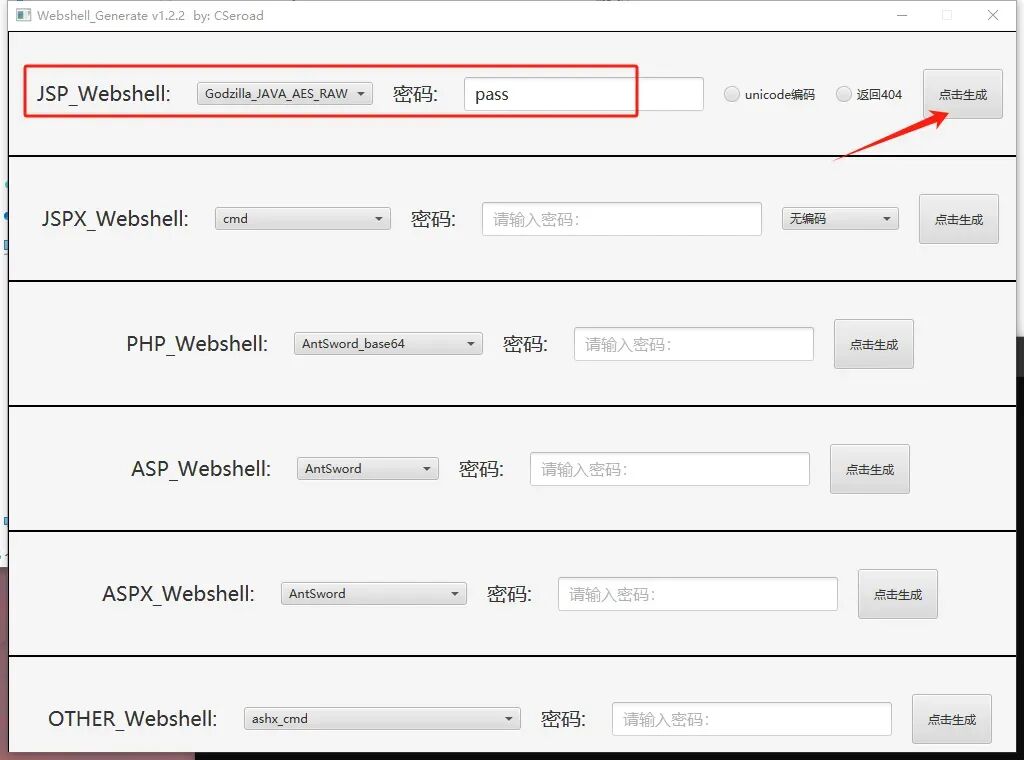Click 点击生成 in the JSPX_Webshell row
Screen dimensions: 1024x760
tap(958, 218)
